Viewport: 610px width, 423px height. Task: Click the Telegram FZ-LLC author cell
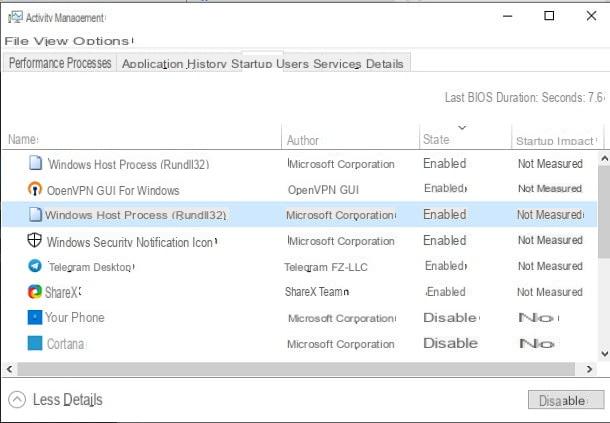tap(326, 267)
